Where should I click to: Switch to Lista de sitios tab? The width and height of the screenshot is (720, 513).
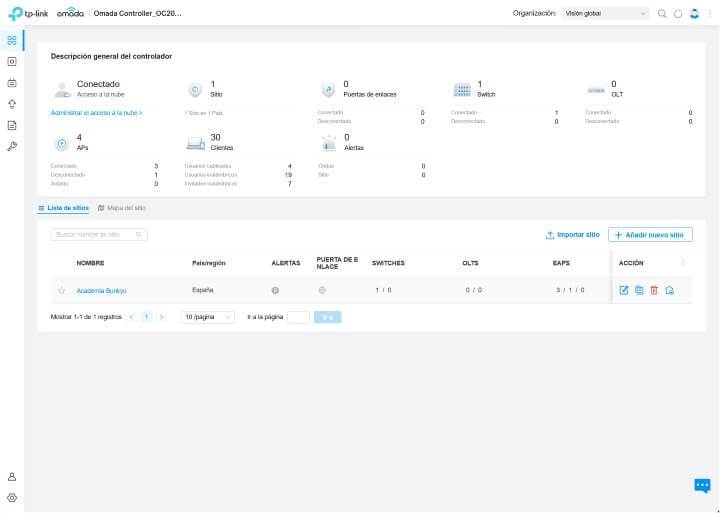64,208
